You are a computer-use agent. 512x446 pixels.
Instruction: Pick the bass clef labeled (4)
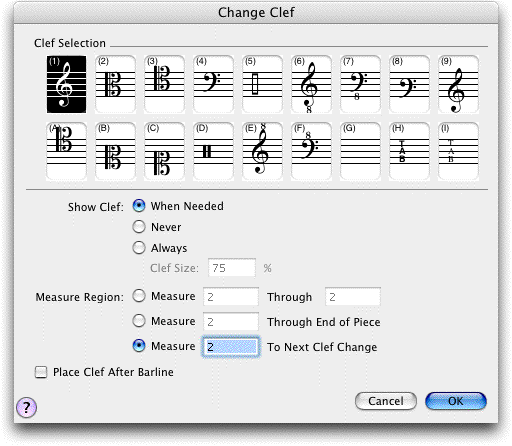pyautogui.click(x=213, y=84)
